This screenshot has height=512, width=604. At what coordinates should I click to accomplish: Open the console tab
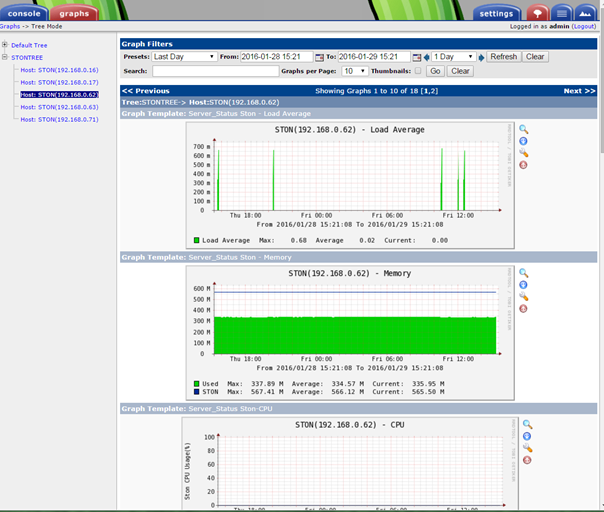point(24,13)
